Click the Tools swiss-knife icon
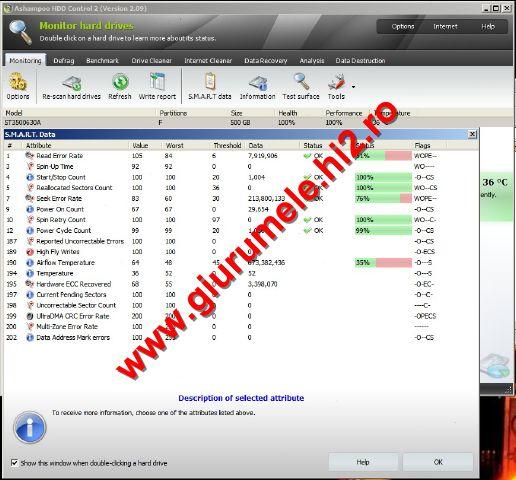The height and width of the screenshot is (480, 516). point(337,82)
